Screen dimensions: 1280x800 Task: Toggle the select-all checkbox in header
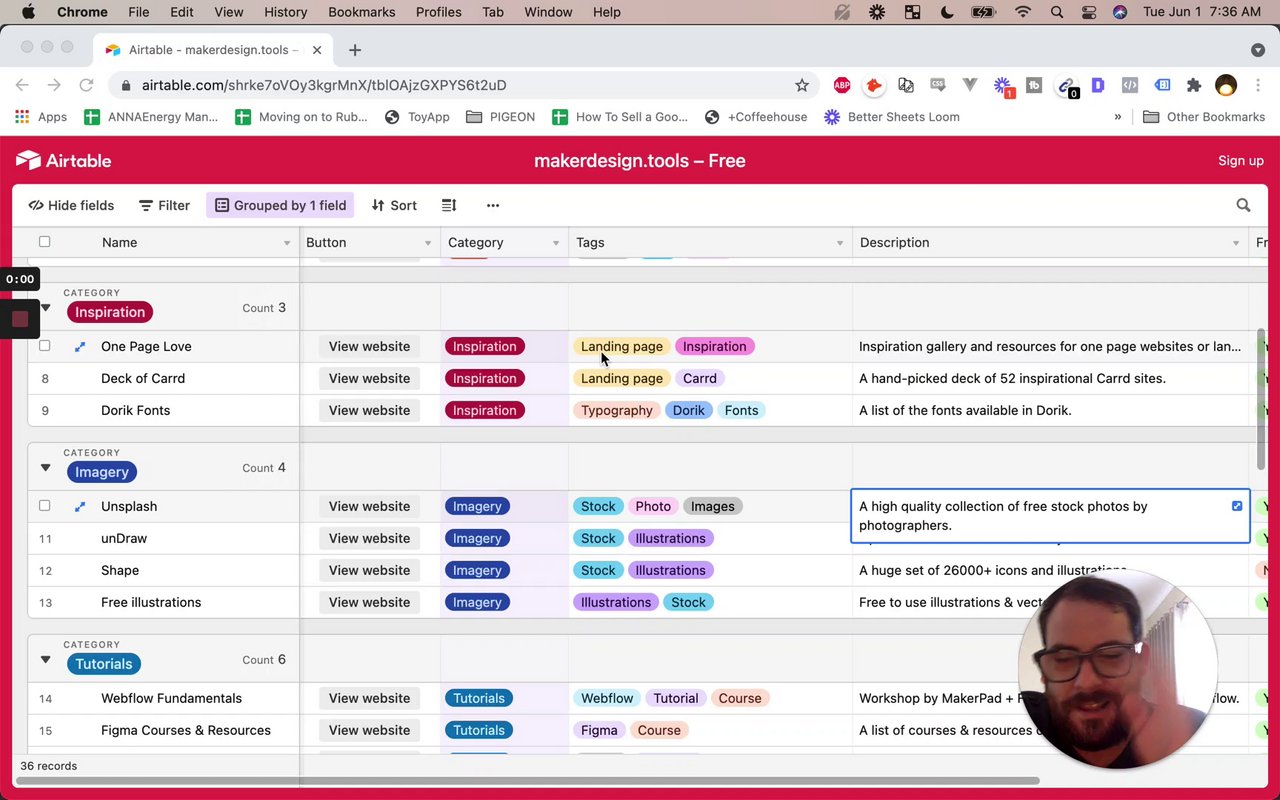44,242
